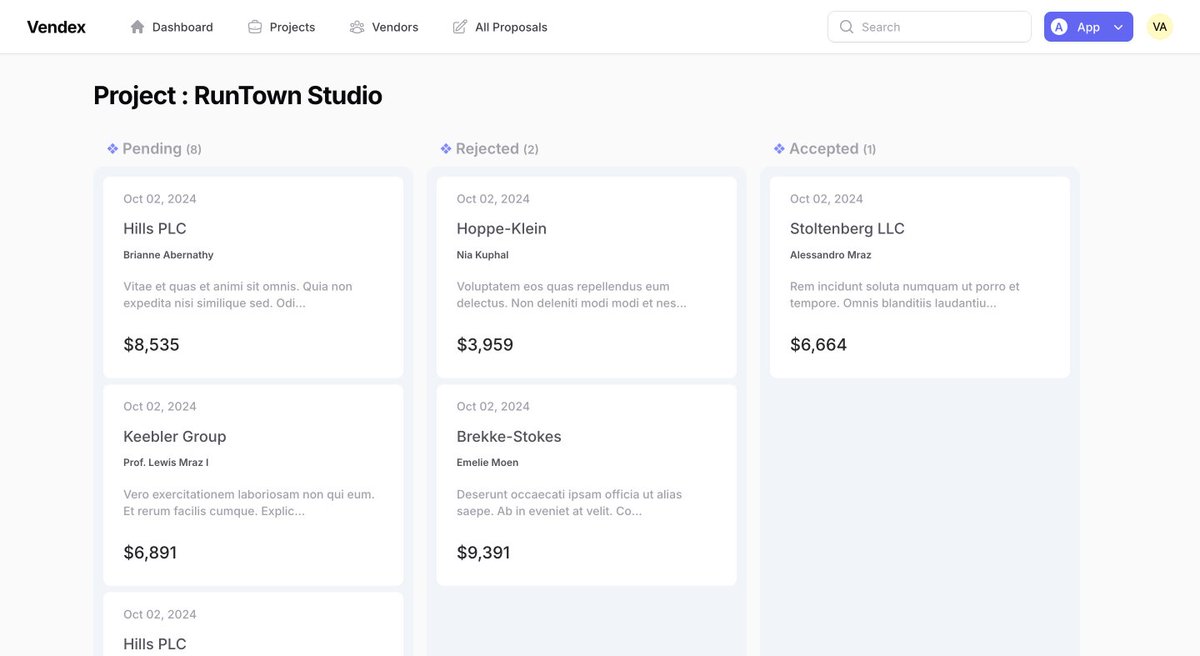Image resolution: width=1200 pixels, height=656 pixels.
Task: Click the Project : RunTown Studio title
Action: (x=238, y=96)
